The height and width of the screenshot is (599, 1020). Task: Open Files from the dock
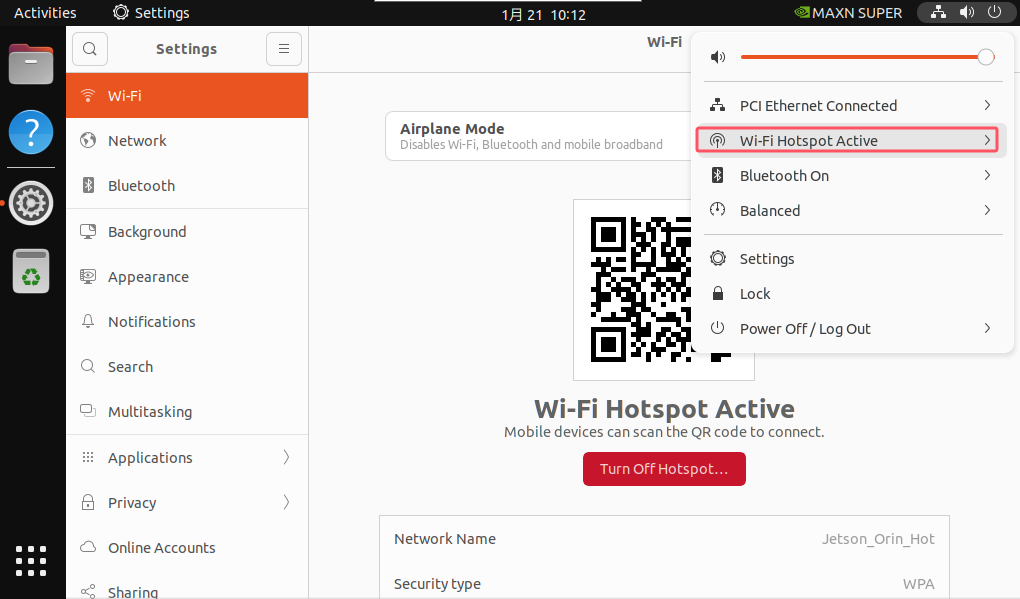click(x=31, y=64)
